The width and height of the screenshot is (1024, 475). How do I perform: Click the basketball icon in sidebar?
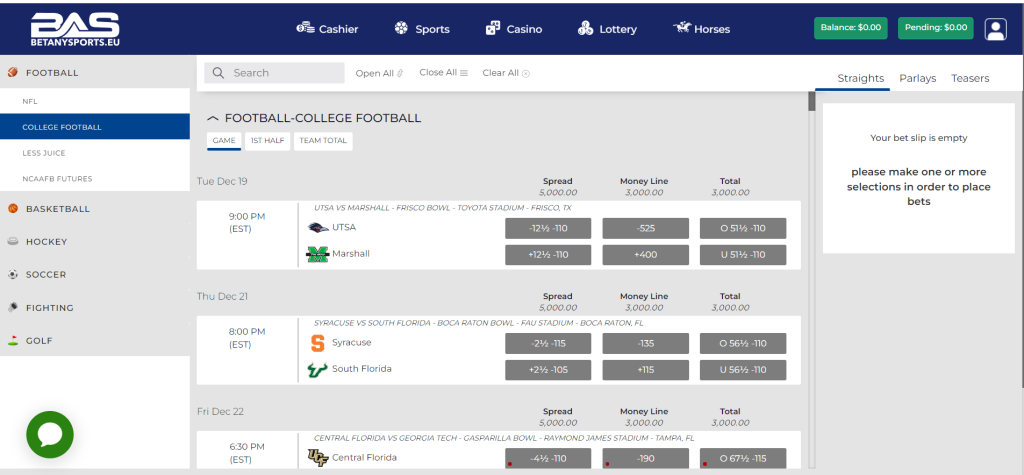tap(12, 209)
